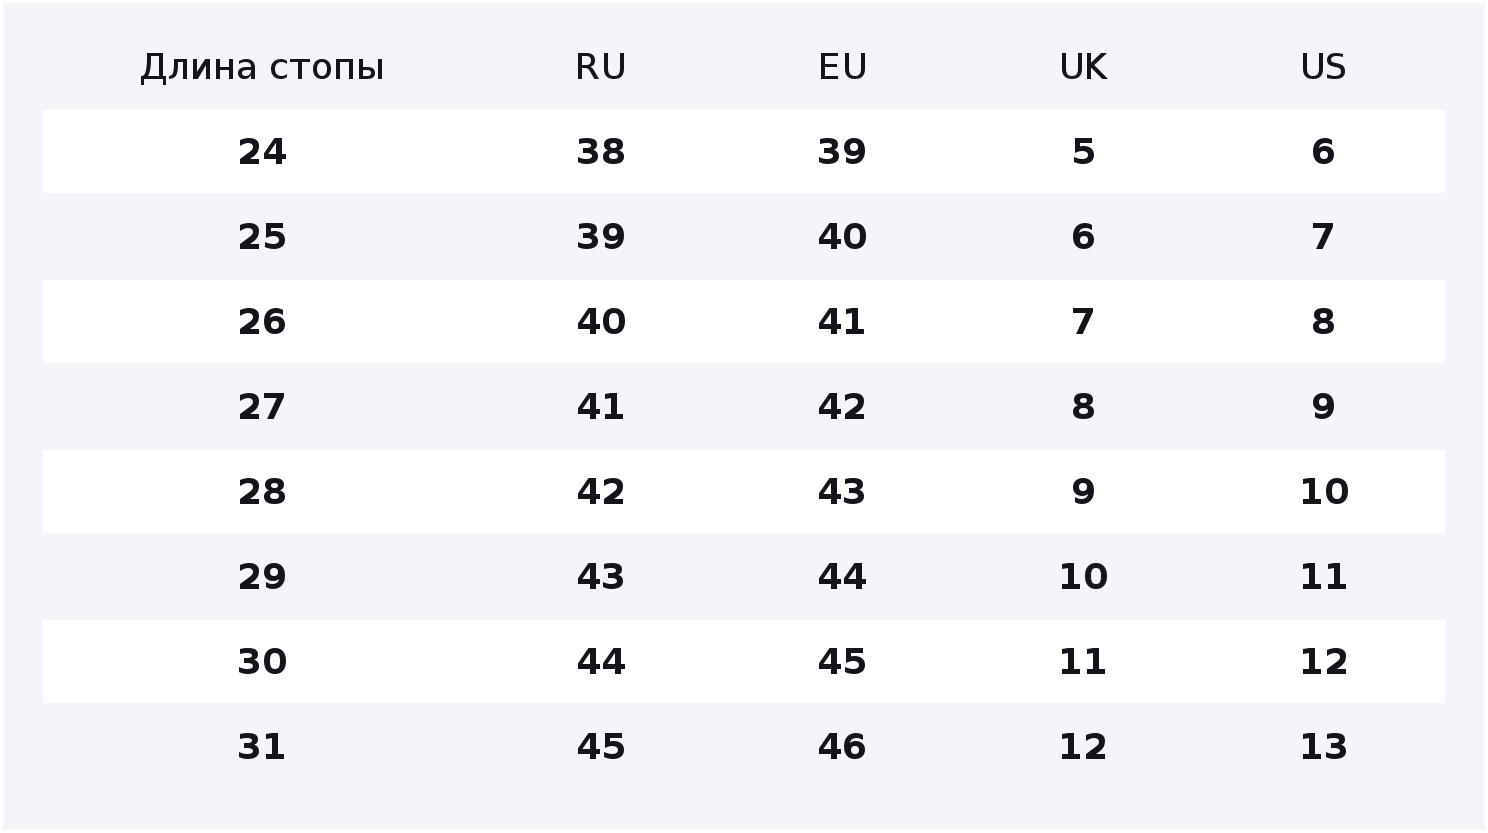The width and height of the screenshot is (1488, 833).
Task: Click foot length 25 cell
Action: tap(262, 237)
